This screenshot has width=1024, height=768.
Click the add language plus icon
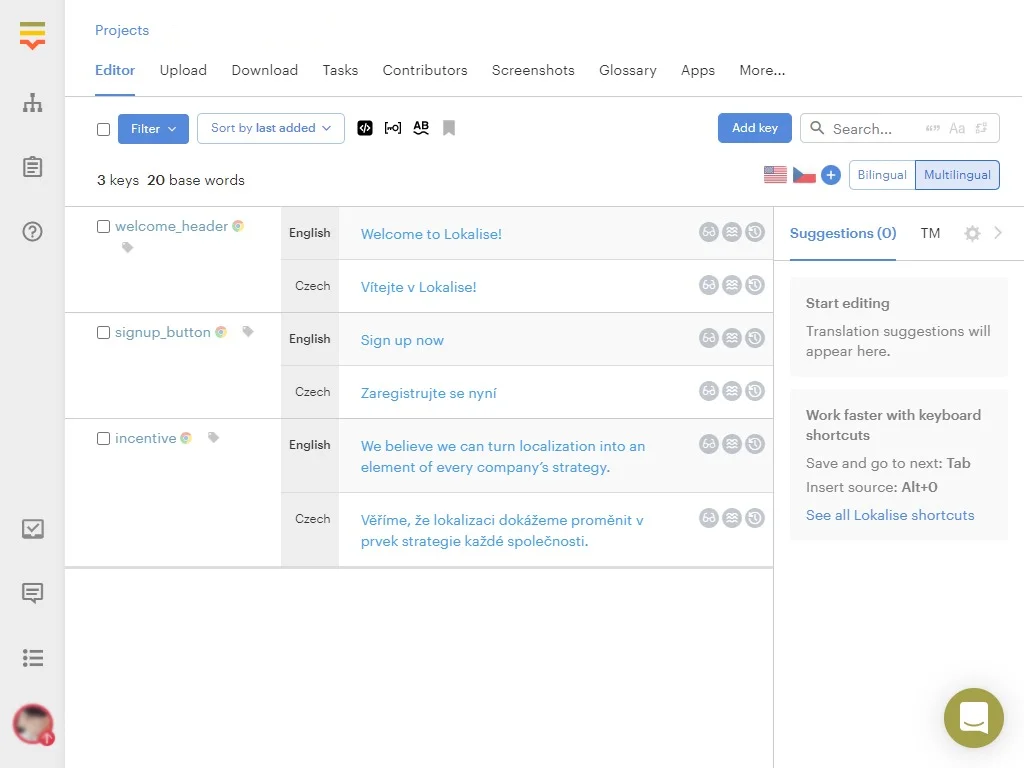[831, 175]
